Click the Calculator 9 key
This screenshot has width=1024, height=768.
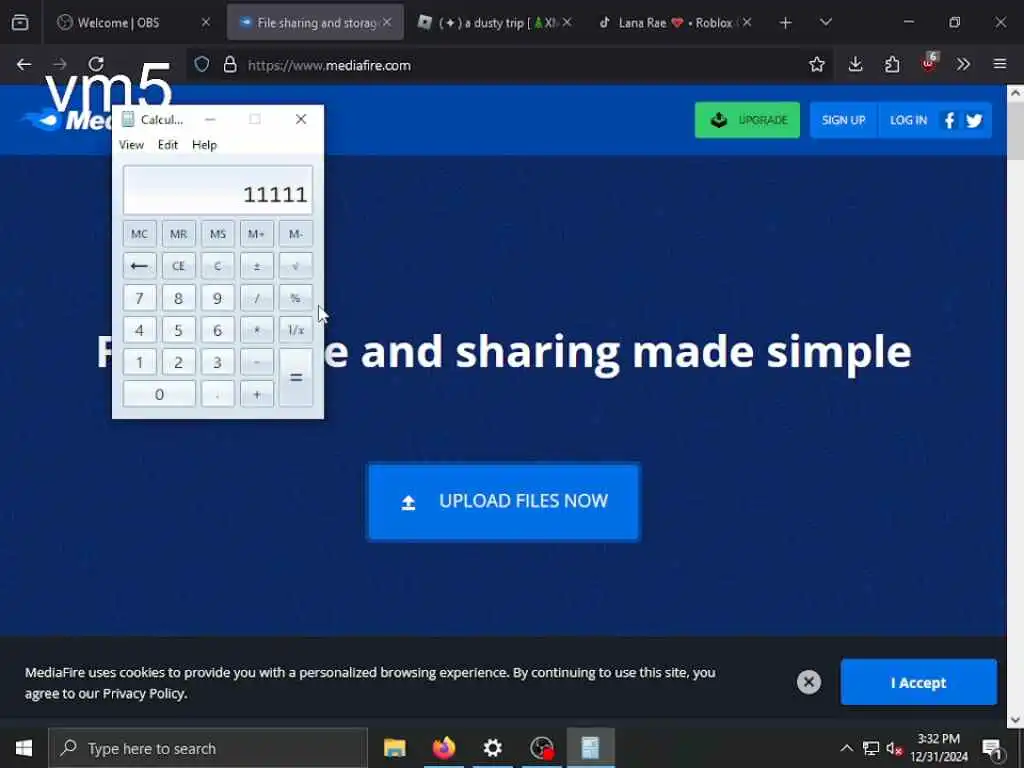tap(217, 298)
